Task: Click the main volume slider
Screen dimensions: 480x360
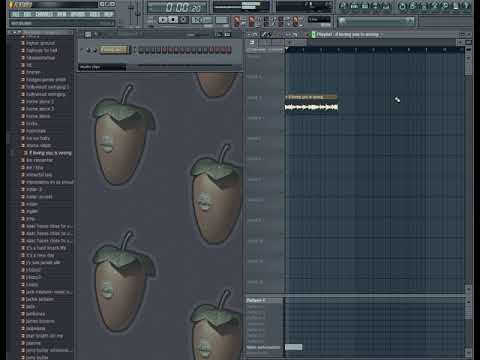Action: (x=131, y=12)
